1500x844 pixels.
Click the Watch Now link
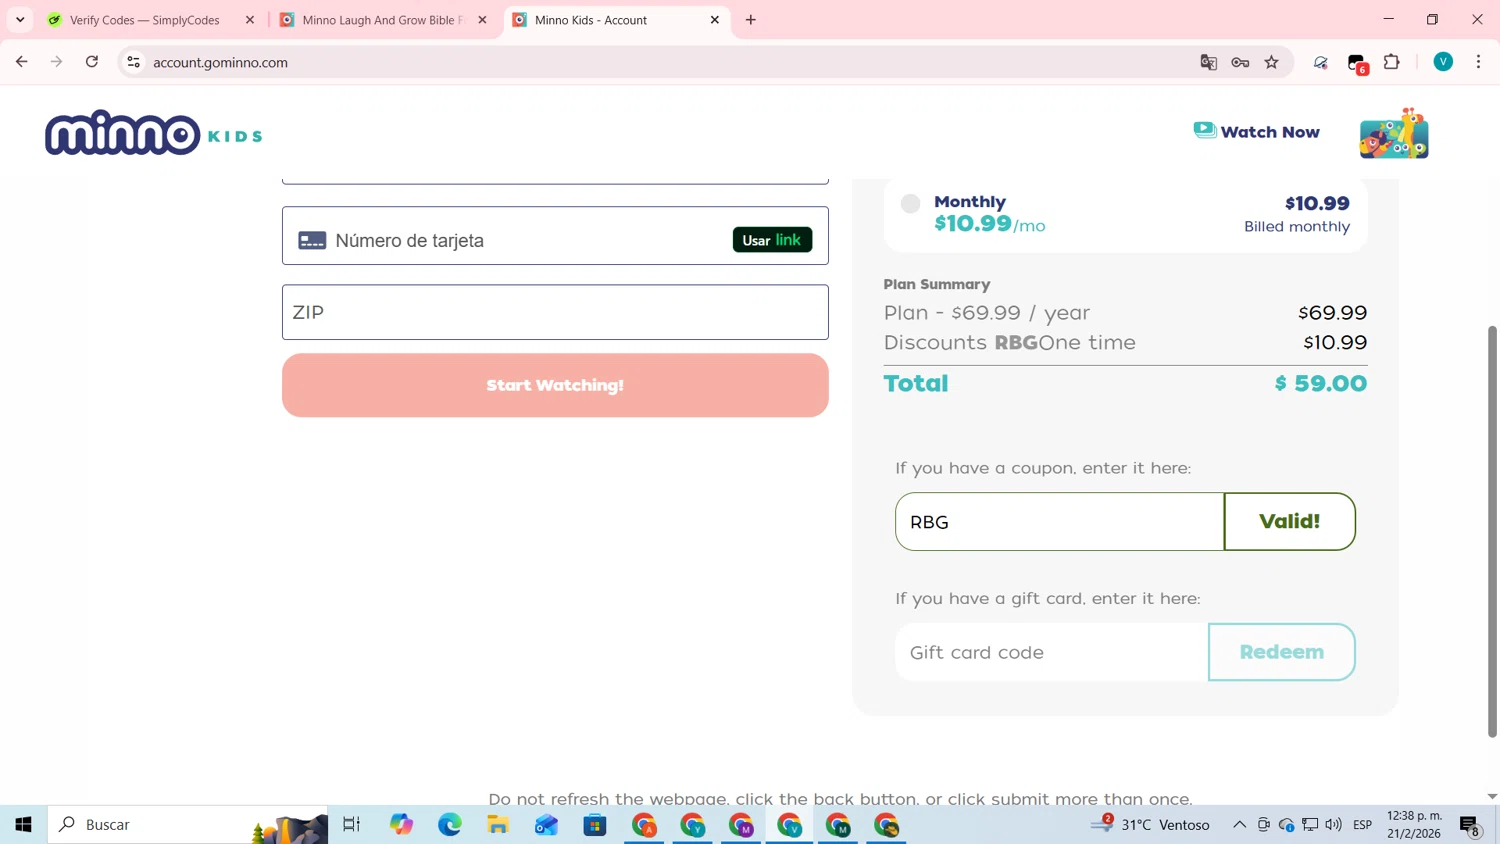point(1256,132)
